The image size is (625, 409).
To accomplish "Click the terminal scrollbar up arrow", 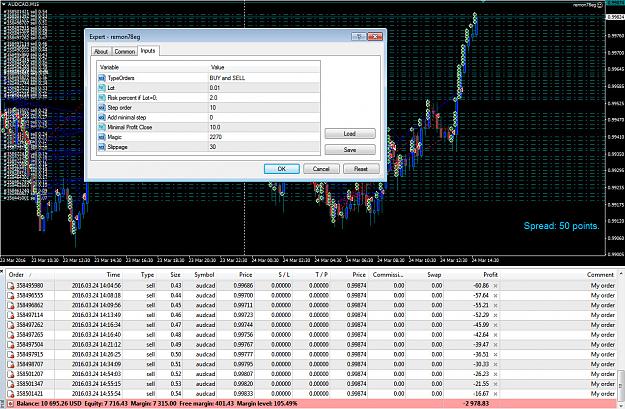I will (621, 274).
